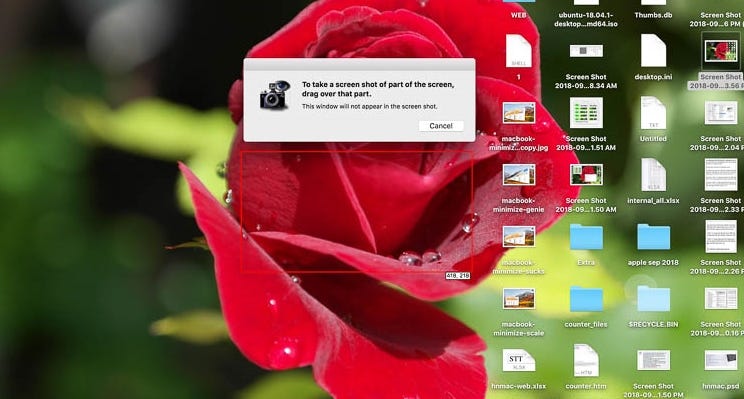Select the macbook-minimize-scale image icon
The height and width of the screenshot is (399, 744).
[x=519, y=298]
